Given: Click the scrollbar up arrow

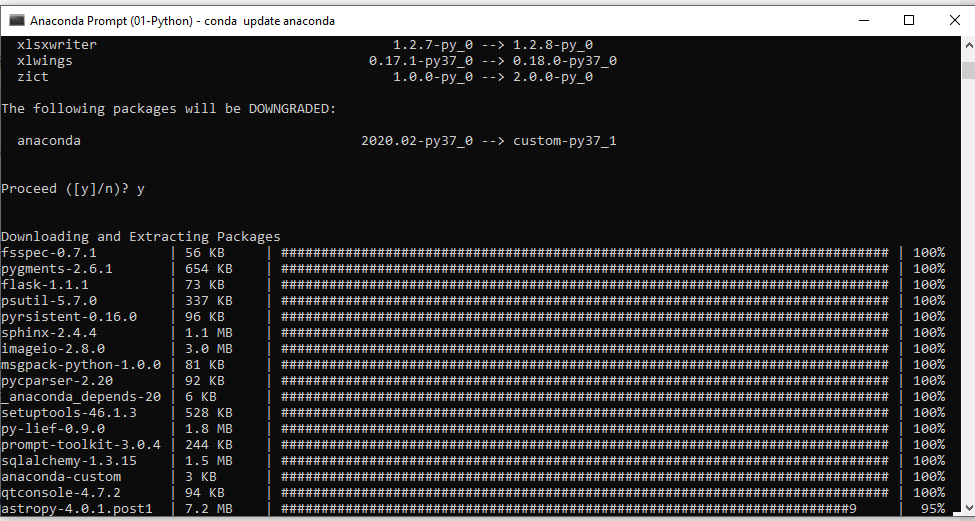Looking at the screenshot, I should tap(968, 45).
